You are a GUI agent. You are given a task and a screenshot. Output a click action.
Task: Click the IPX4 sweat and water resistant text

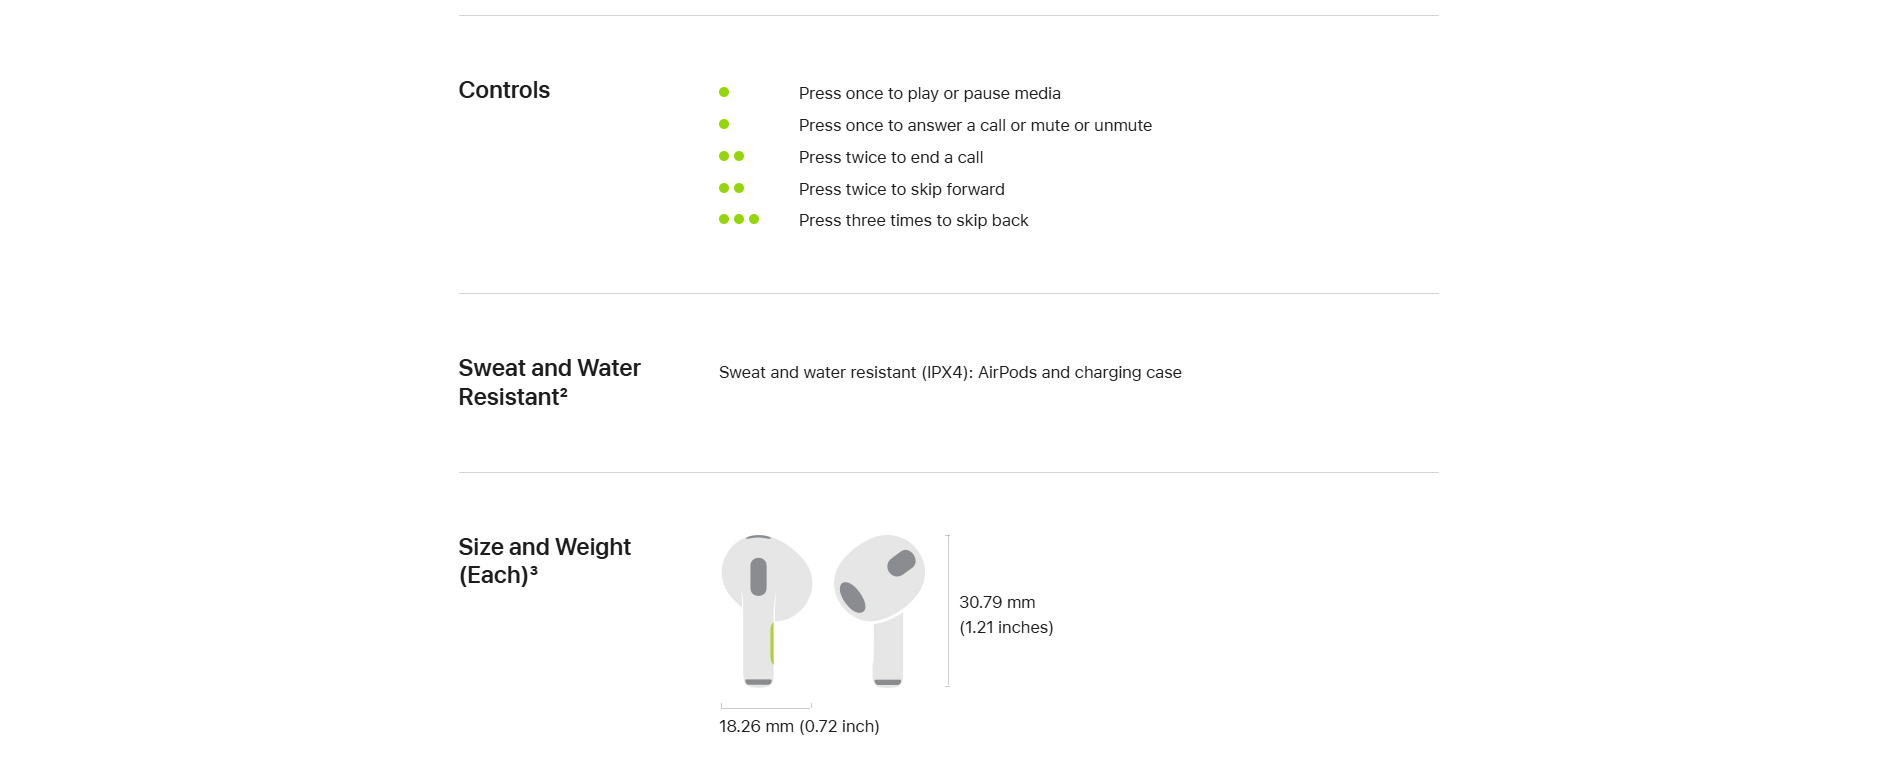click(950, 372)
